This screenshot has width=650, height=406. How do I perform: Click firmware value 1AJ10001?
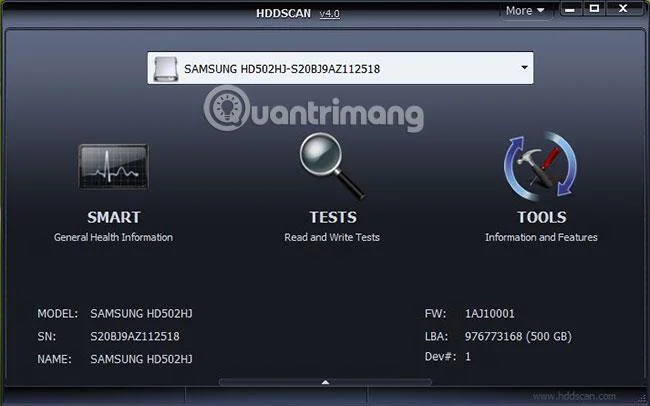pyautogui.click(x=490, y=314)
